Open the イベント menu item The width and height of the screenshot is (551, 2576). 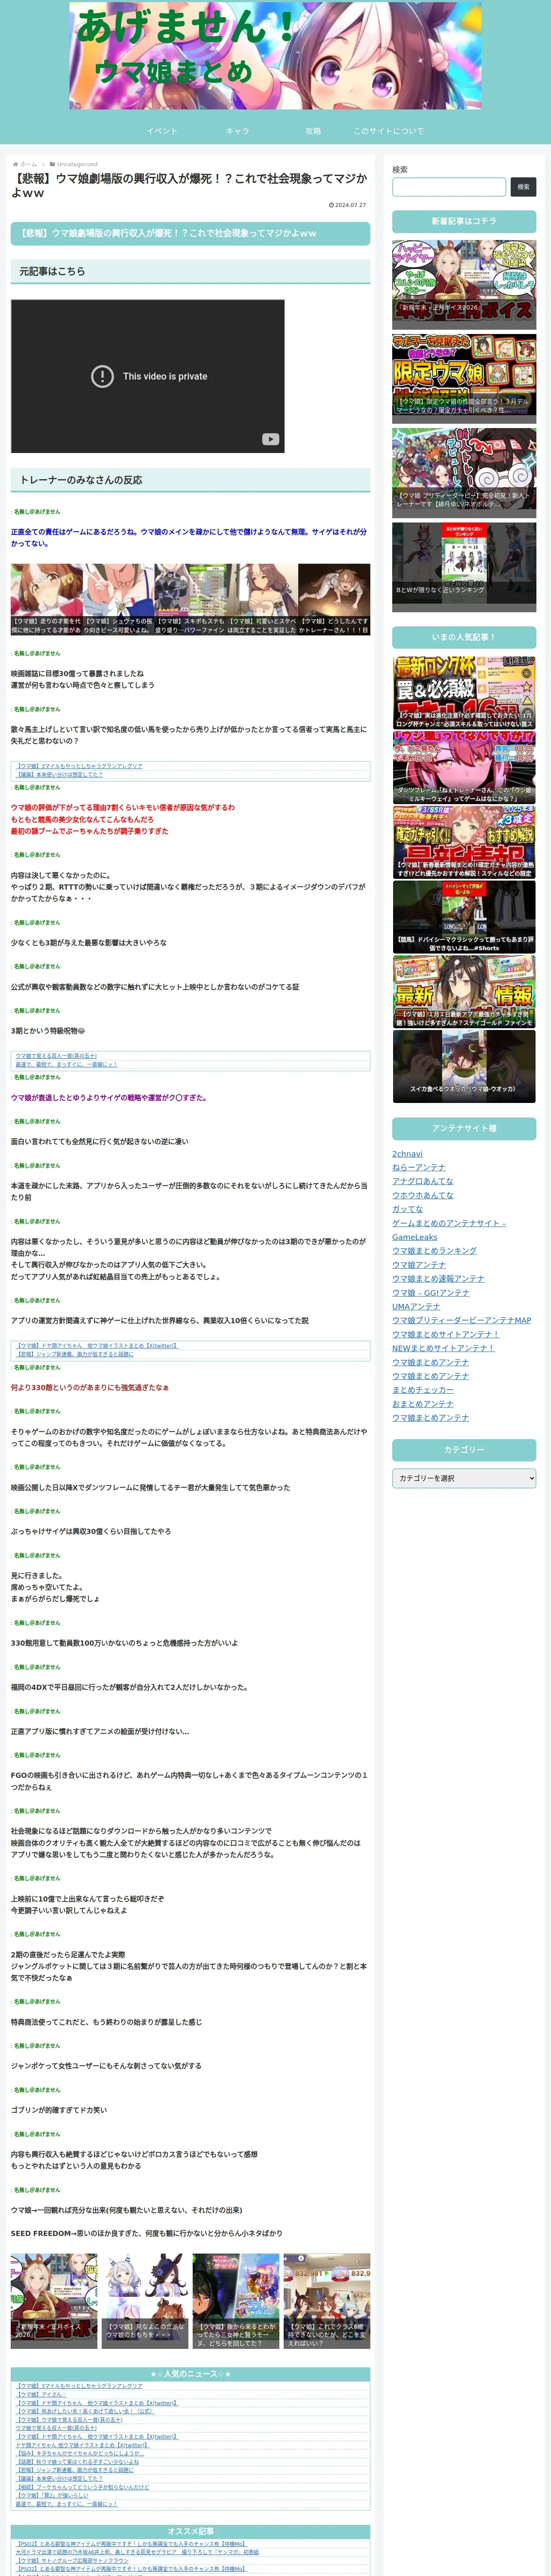pyautogui.click(x=162, y=131)
